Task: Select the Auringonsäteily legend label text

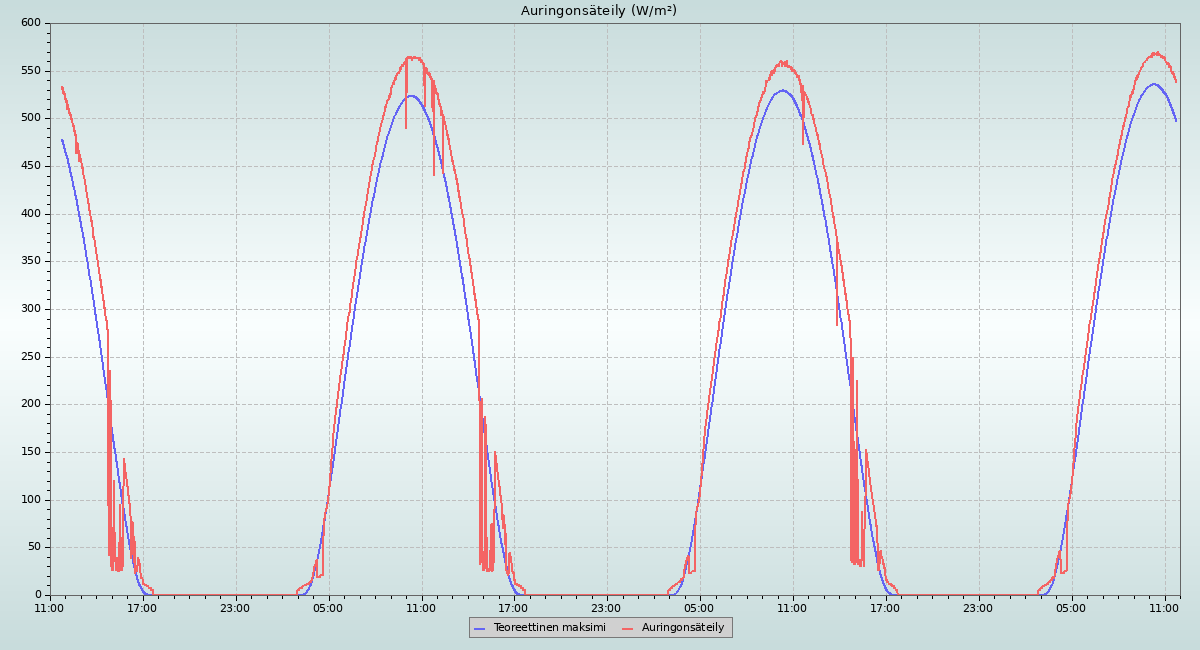Action: coord(683,627)
